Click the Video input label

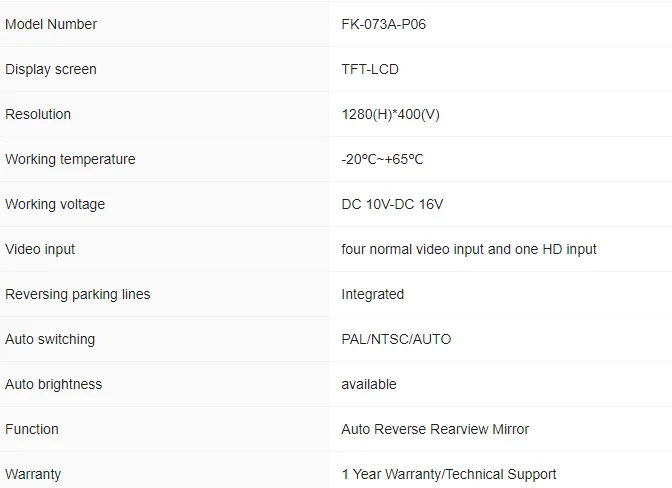(40, 249)
